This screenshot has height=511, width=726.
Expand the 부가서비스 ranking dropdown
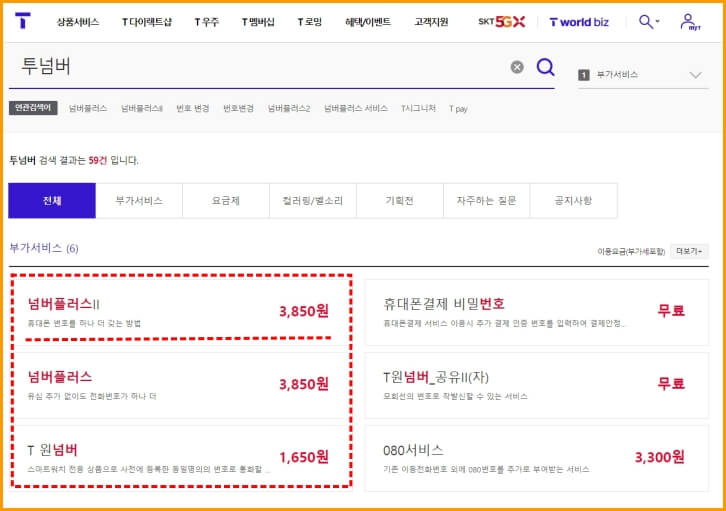pos(643,75)
